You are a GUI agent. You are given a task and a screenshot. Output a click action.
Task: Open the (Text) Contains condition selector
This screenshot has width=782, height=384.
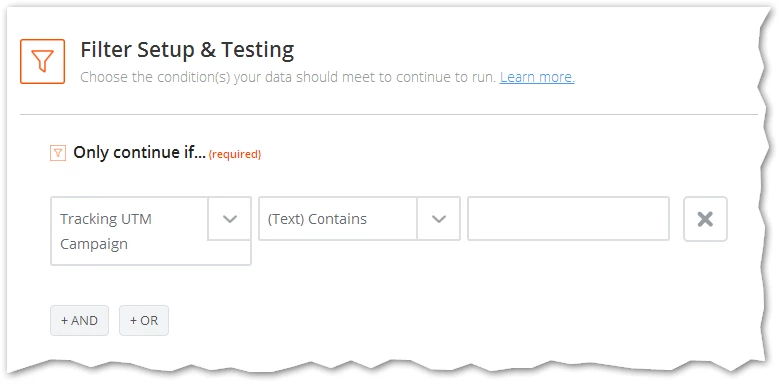[359, 218]
